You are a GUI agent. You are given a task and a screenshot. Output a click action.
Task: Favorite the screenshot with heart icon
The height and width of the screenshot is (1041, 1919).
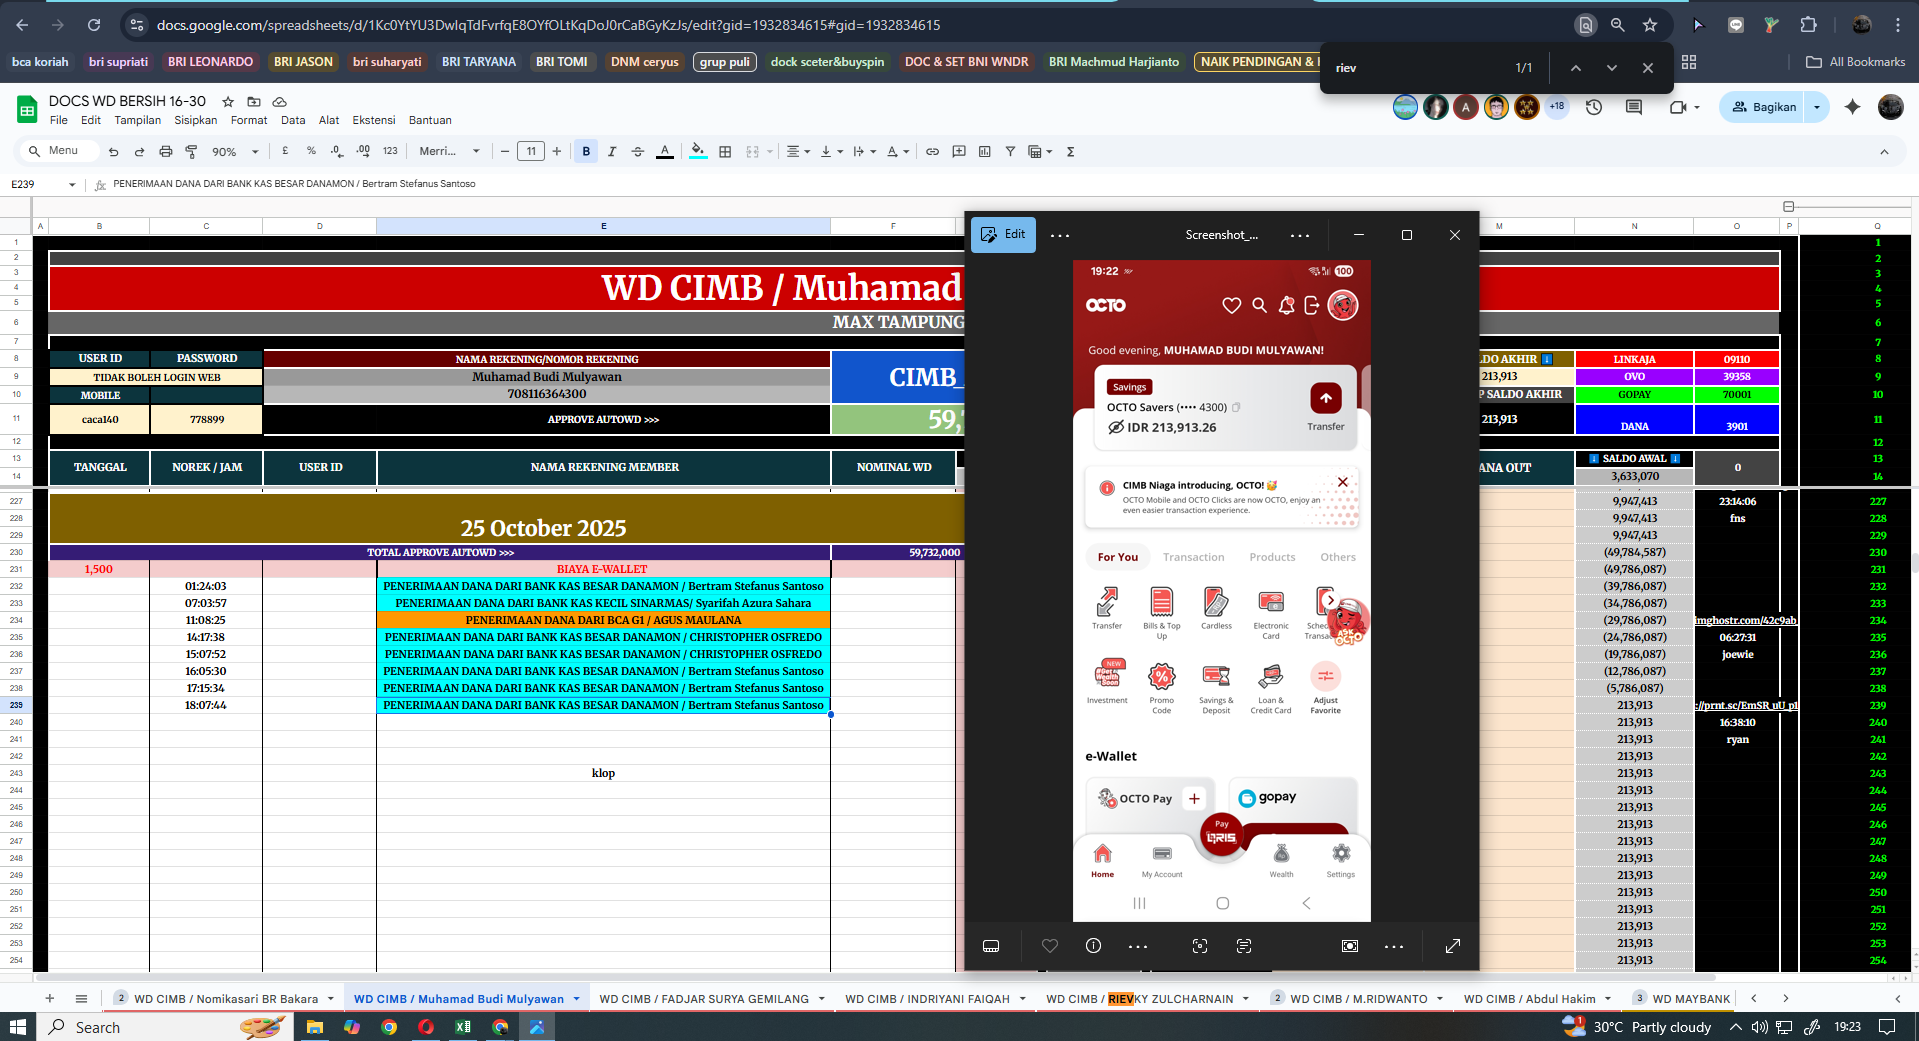pyautogui.click(x=1050, y=946)
